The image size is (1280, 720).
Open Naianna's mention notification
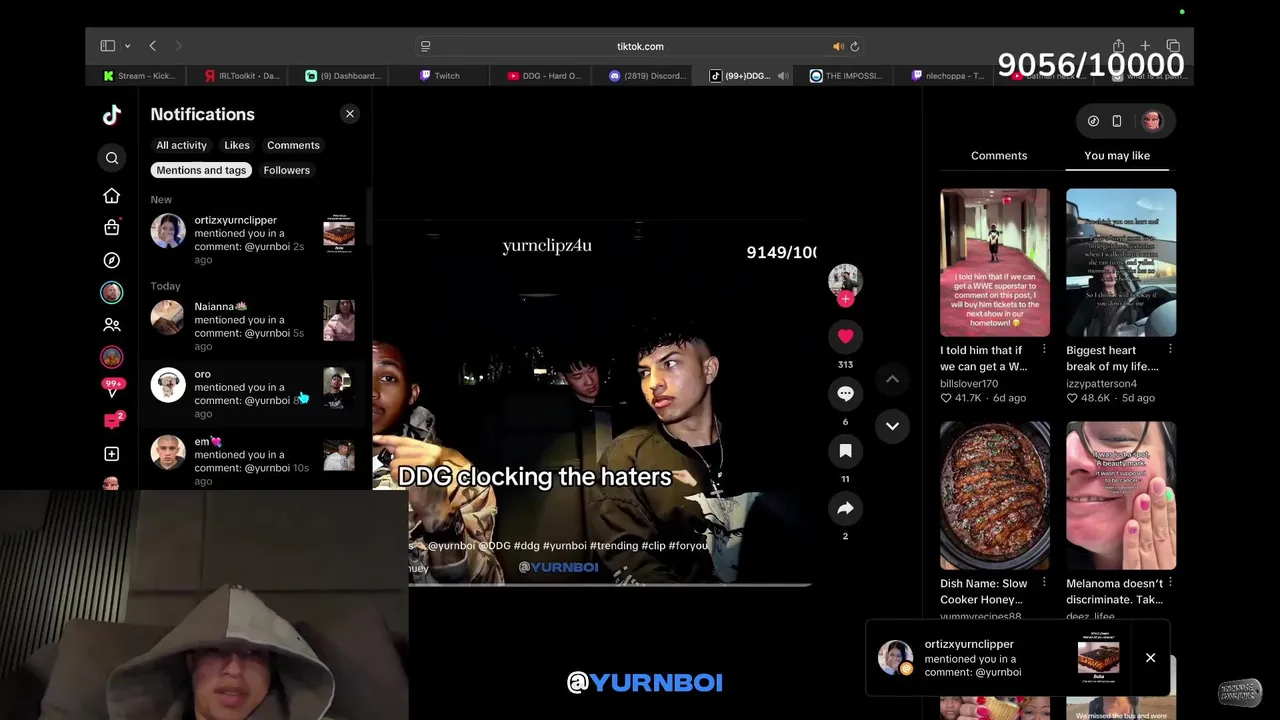pos(254,326)
